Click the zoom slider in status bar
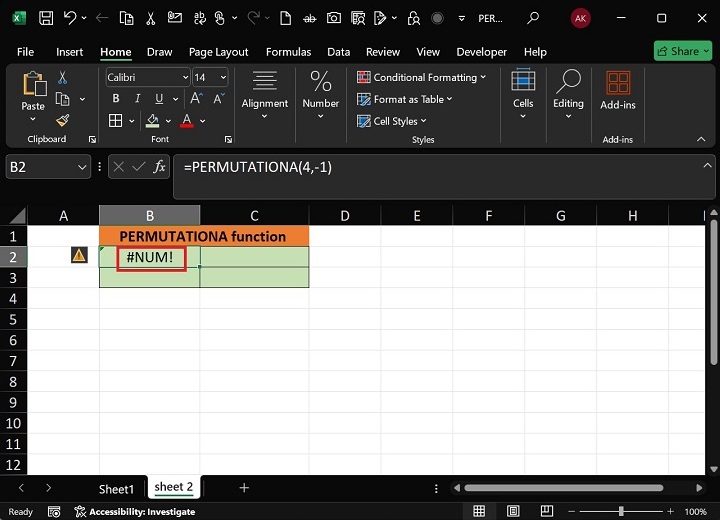Image resolution: width=720 pixels, height=520 pixels. (621, 511)
